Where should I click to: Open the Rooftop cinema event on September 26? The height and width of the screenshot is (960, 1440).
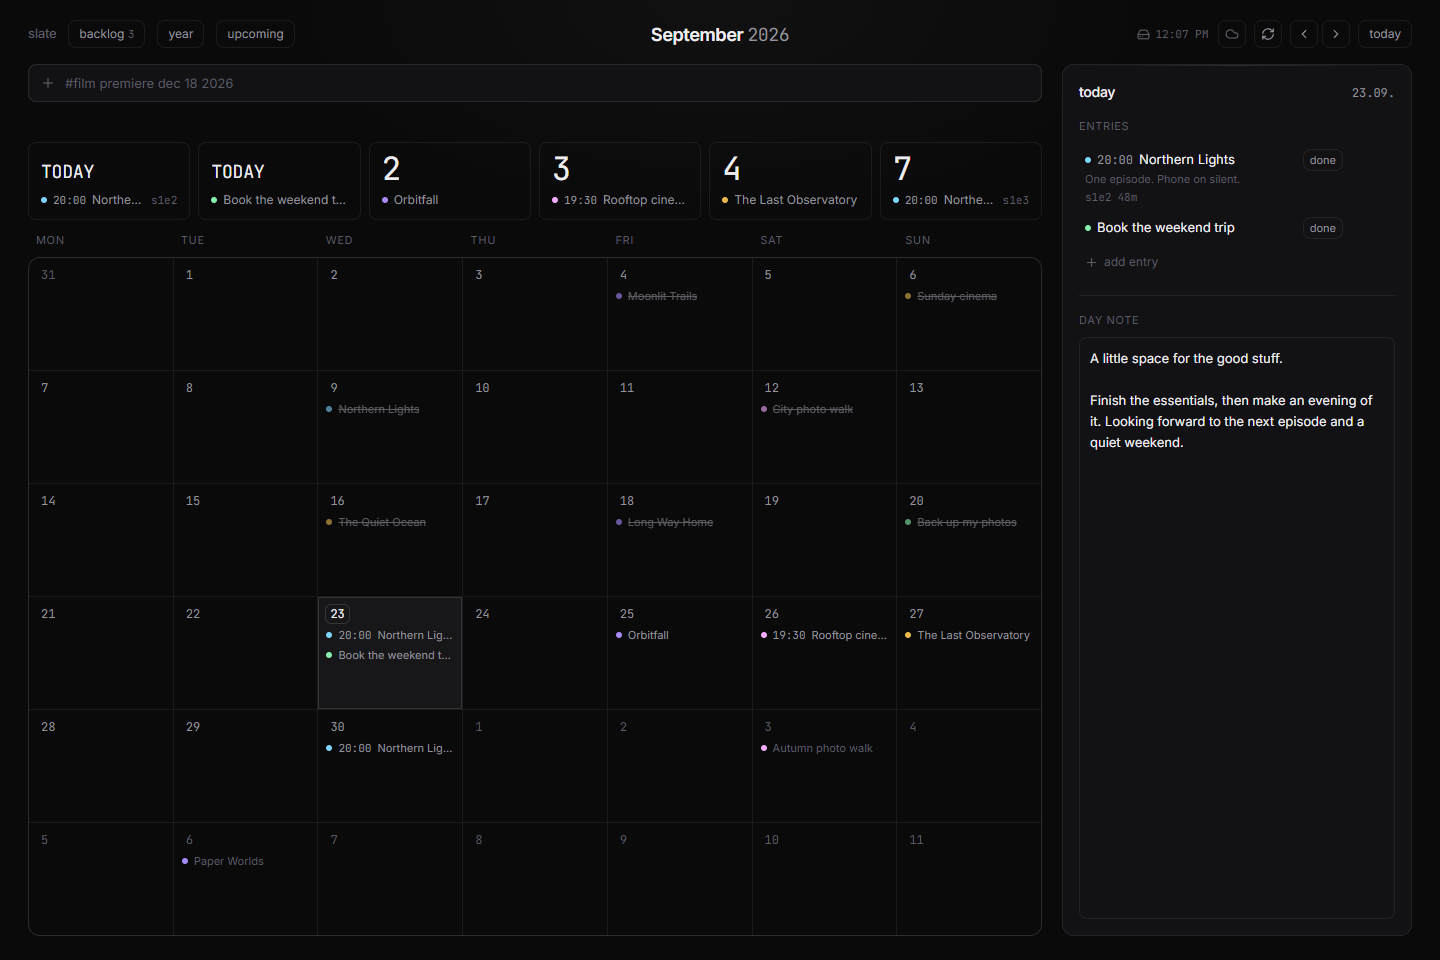tap(824, 635)
